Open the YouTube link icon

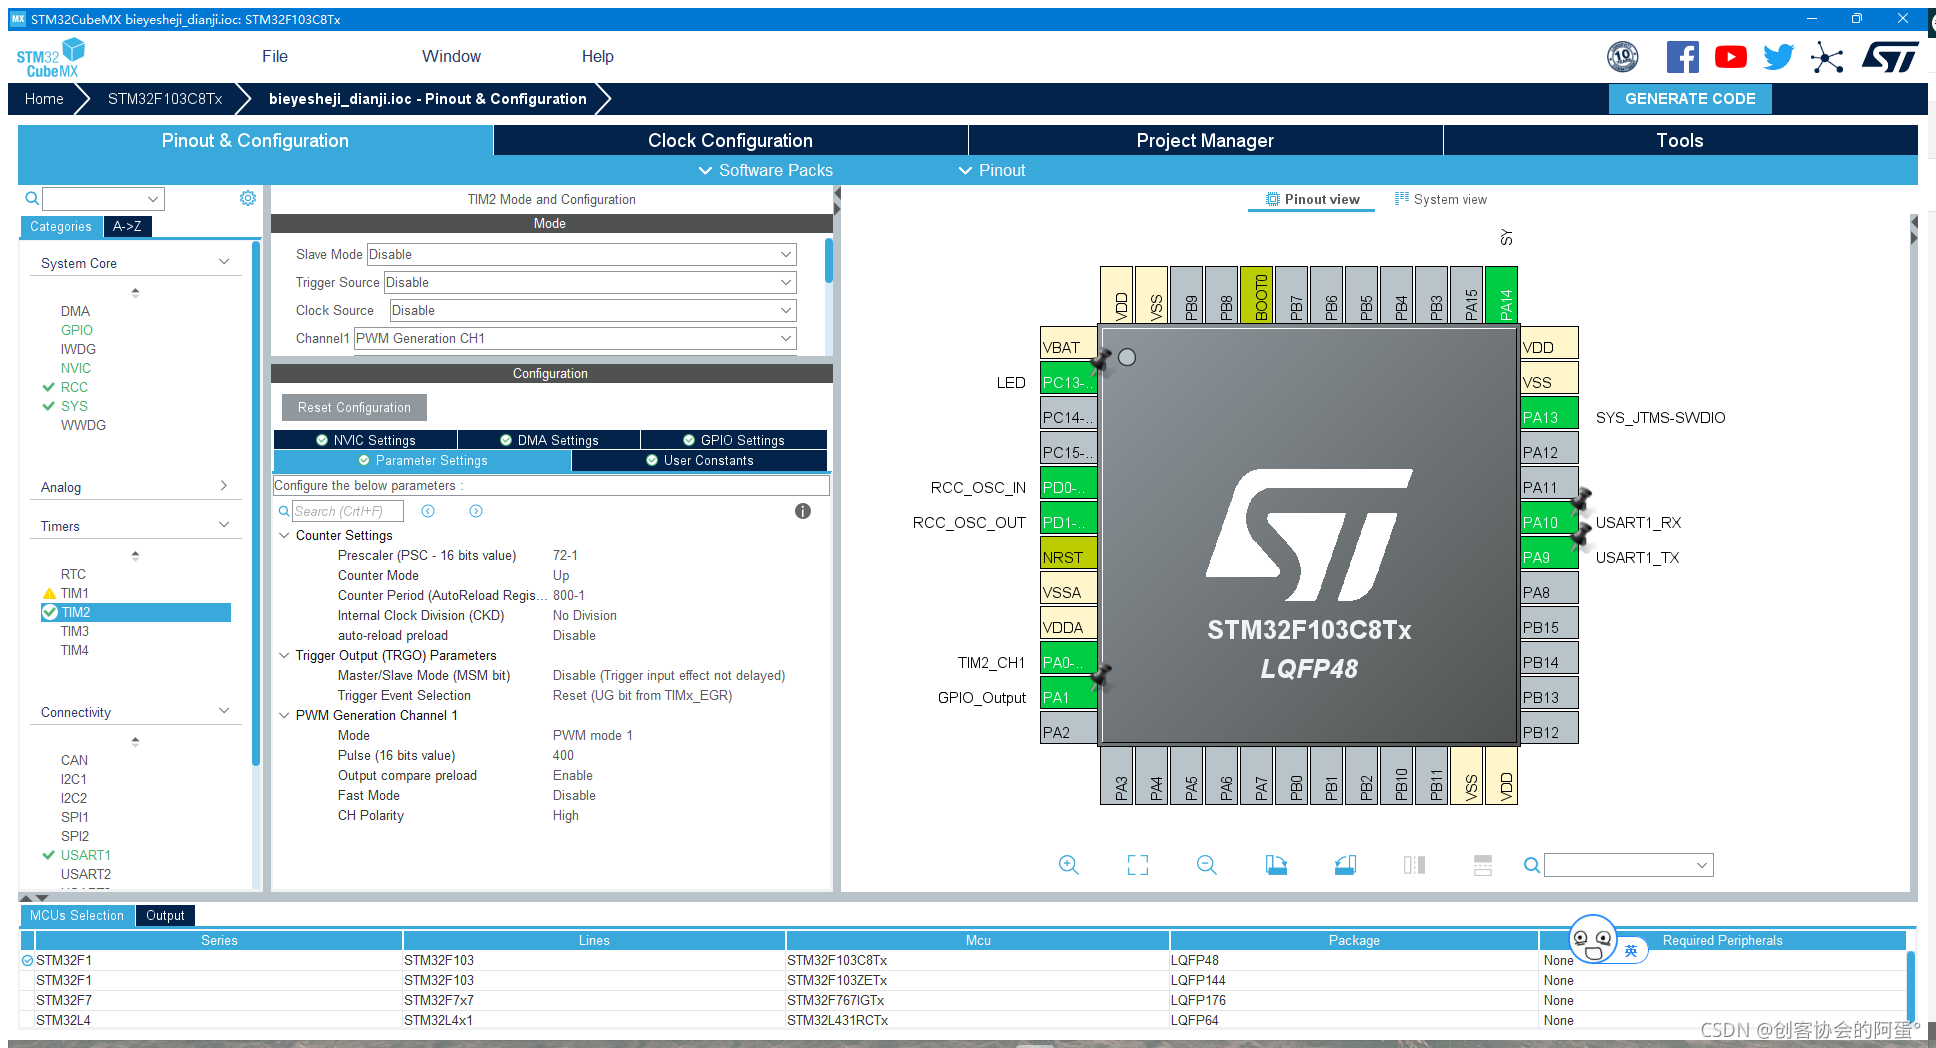click(x=1731, y=57)
